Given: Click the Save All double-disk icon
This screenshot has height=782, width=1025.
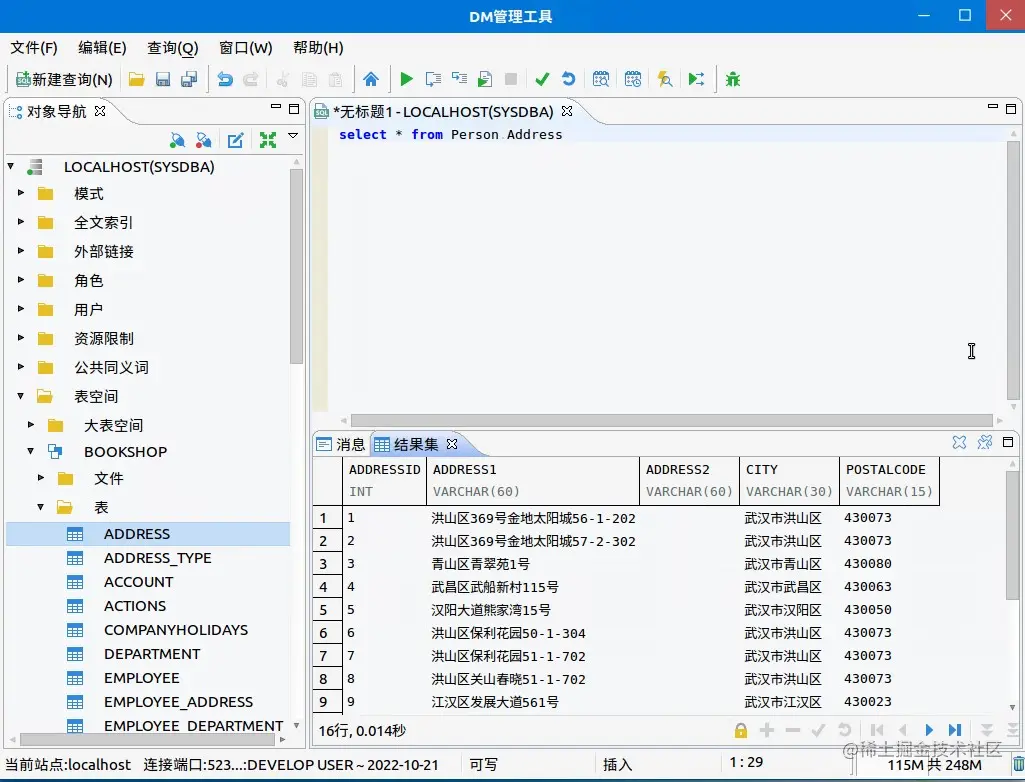Looking at the screenshot, I should click(x=189, y=80).
